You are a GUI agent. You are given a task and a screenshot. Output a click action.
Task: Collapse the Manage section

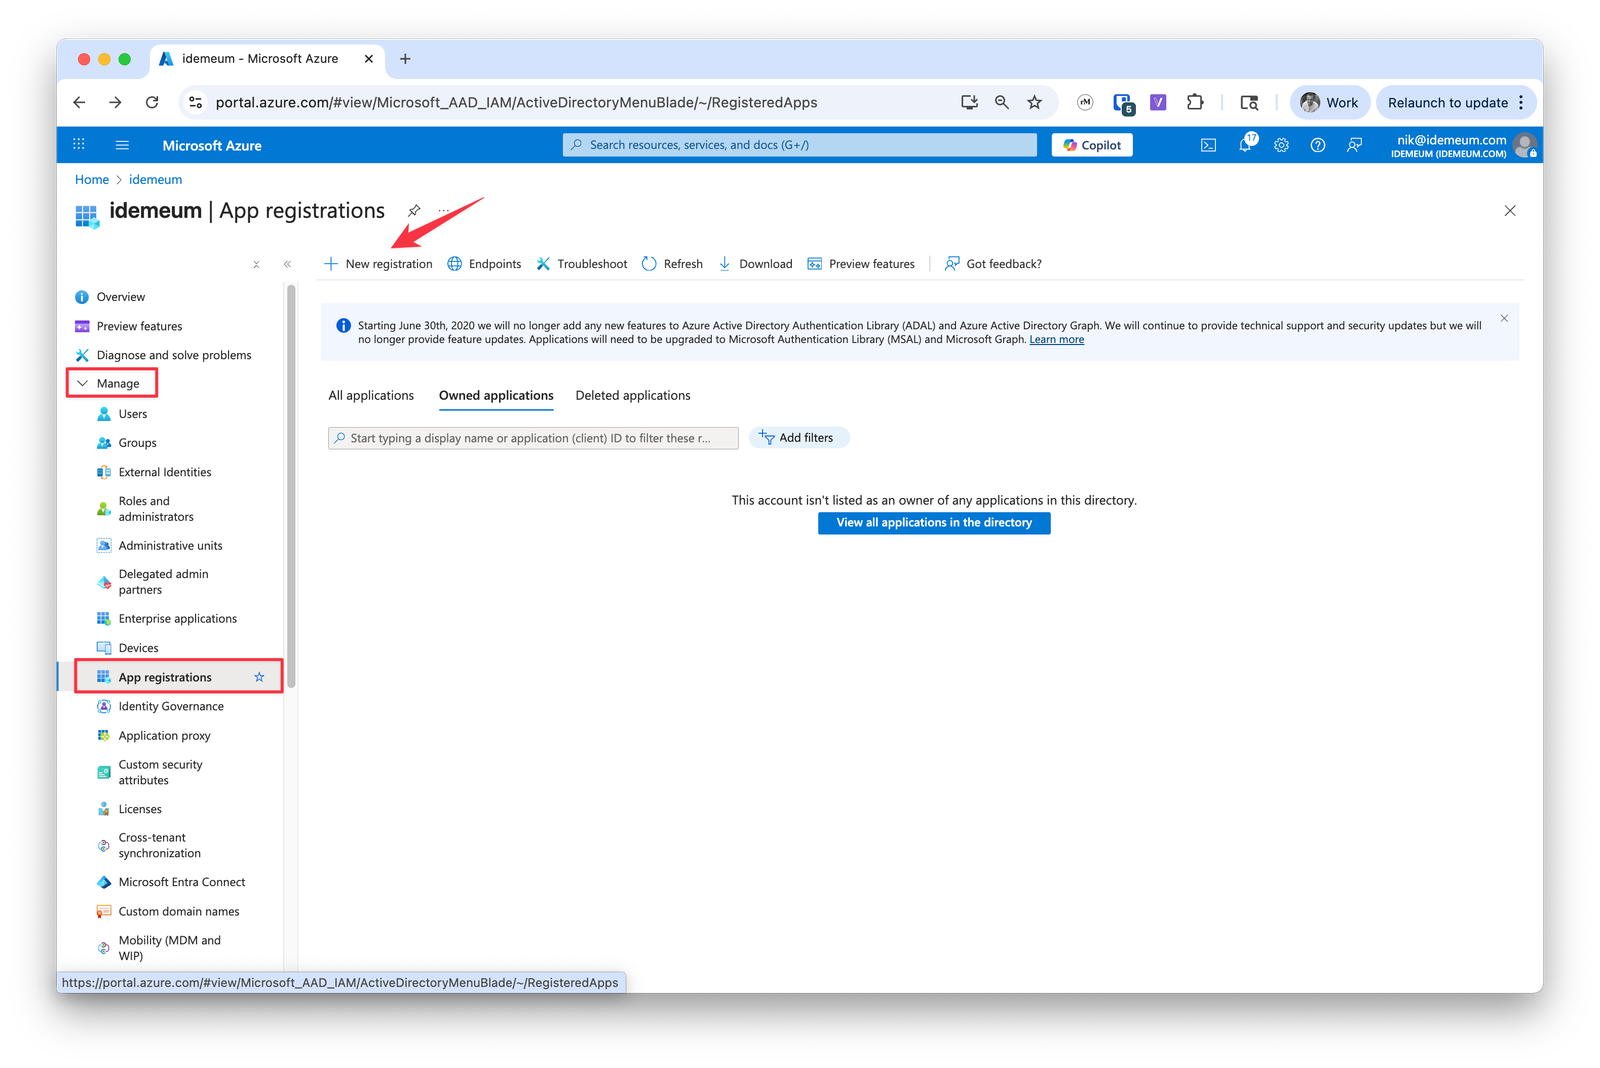(x=112, y=384)
